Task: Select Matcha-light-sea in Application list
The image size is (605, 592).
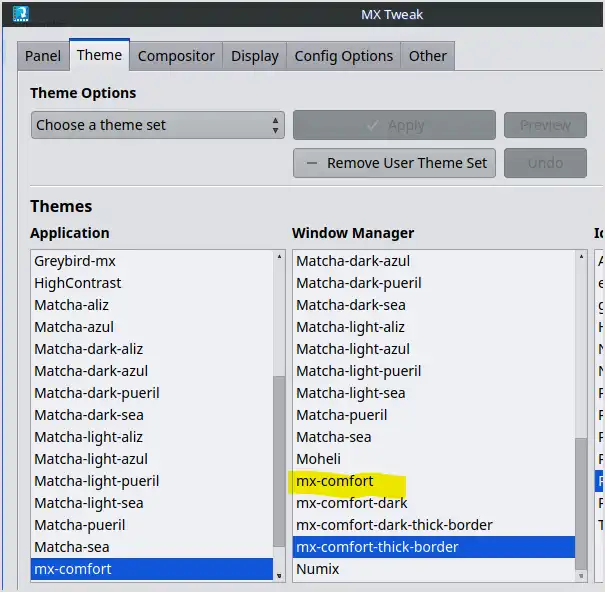Action: [152, 503]
